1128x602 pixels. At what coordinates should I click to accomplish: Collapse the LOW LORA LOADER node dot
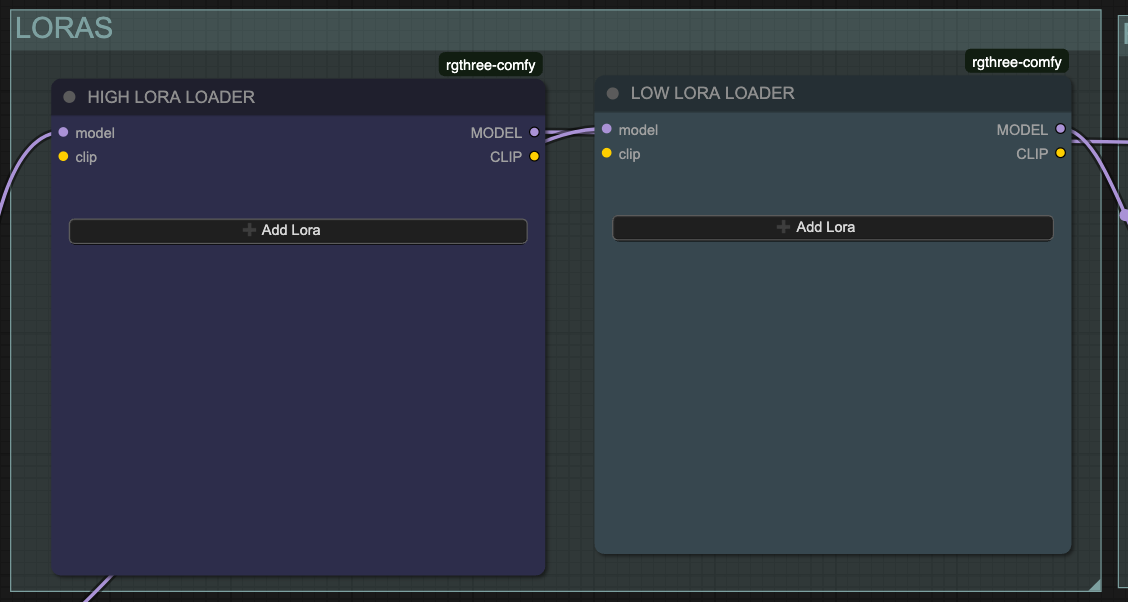pyautogui.click(x=613, y=93)
